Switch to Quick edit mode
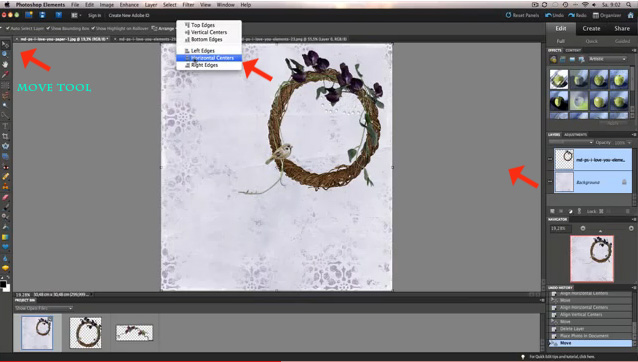The image size is (638, 362). point(591,41)
